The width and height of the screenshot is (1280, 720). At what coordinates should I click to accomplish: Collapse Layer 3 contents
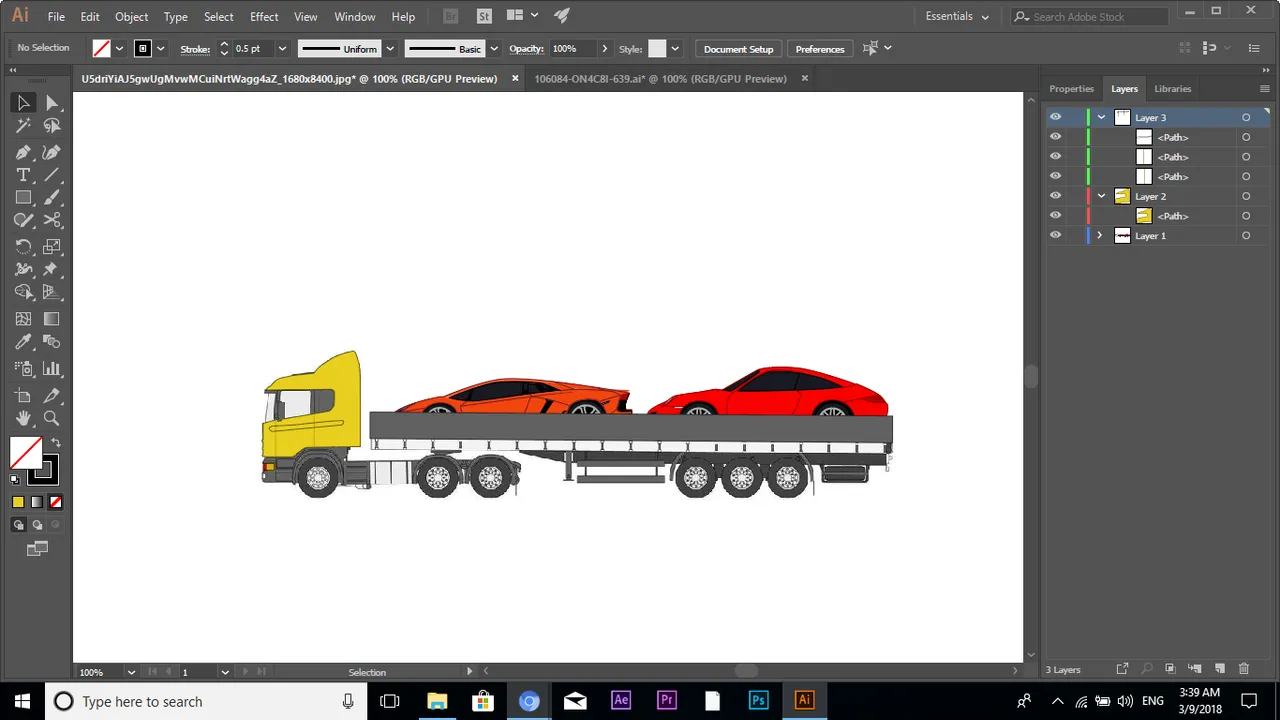(1101, 117)
